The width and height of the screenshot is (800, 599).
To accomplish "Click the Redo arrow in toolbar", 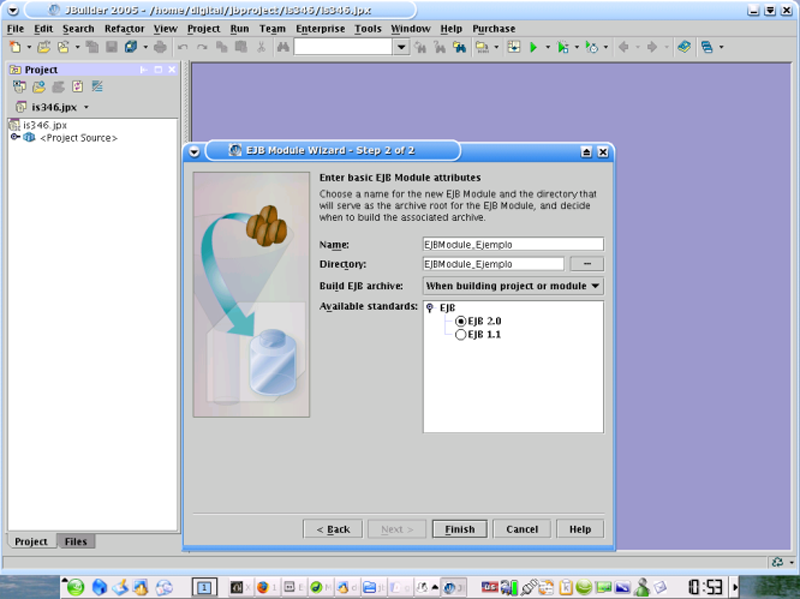I will tap(202, 47).
